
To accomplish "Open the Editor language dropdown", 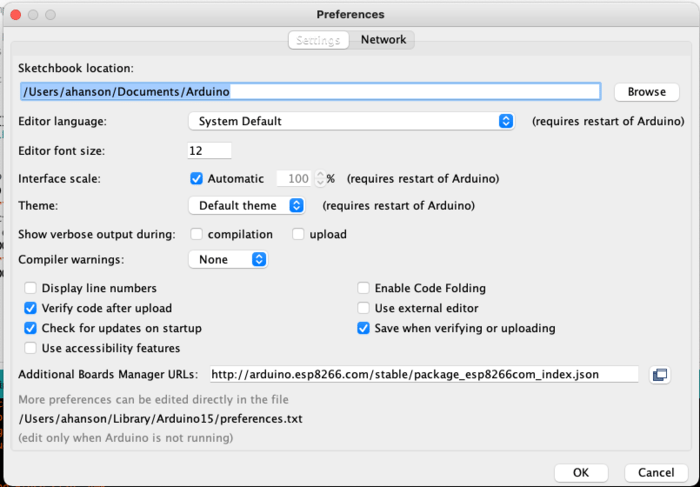I will coord(352,121).
